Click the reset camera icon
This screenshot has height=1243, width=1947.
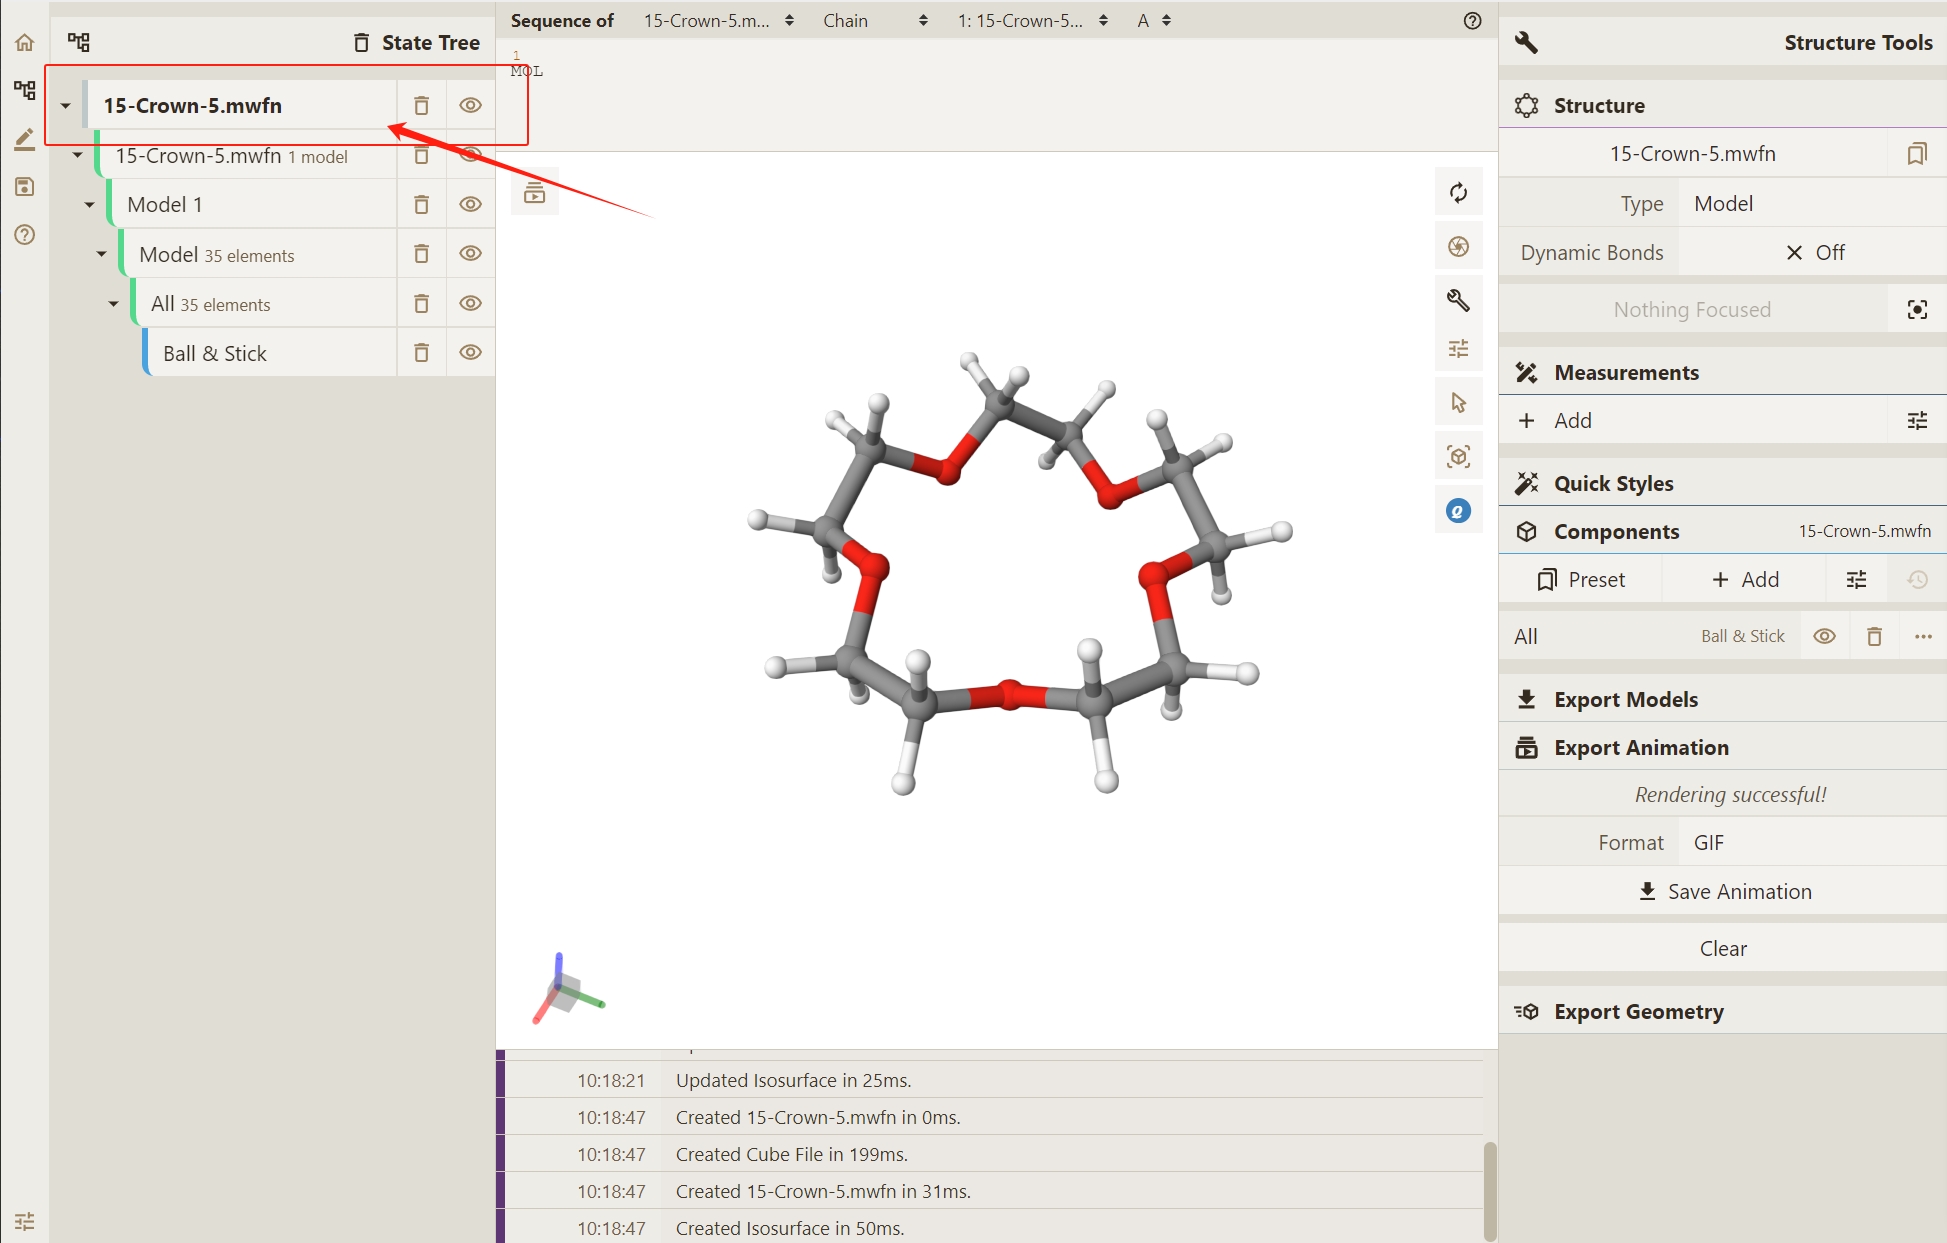[x=1458, y=193]
